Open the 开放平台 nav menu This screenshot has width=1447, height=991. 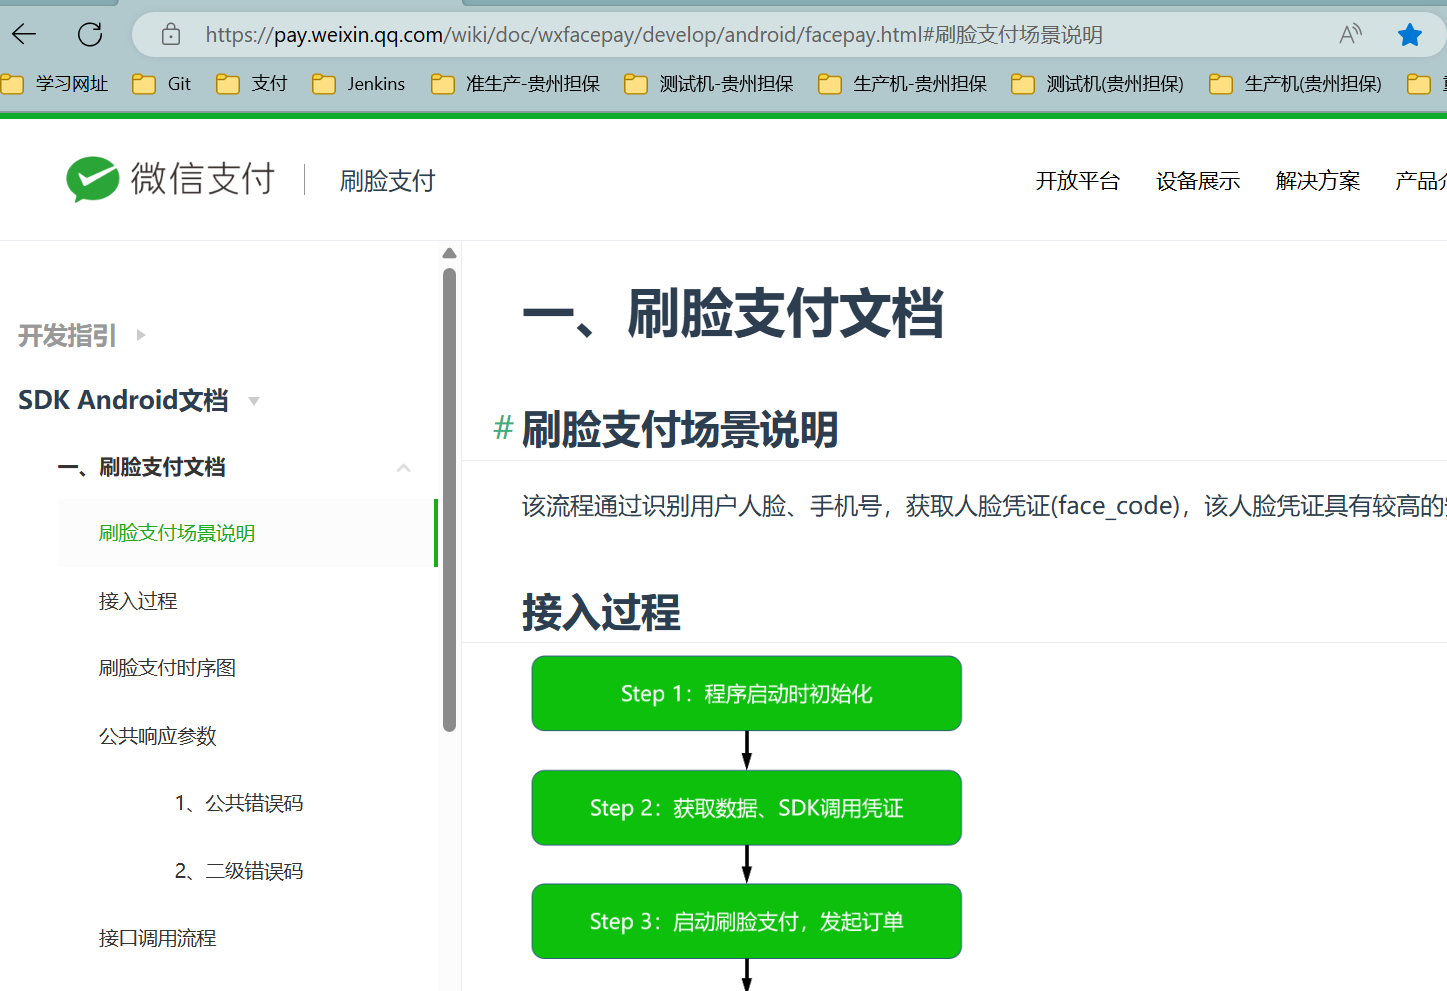coord(1078,181)
